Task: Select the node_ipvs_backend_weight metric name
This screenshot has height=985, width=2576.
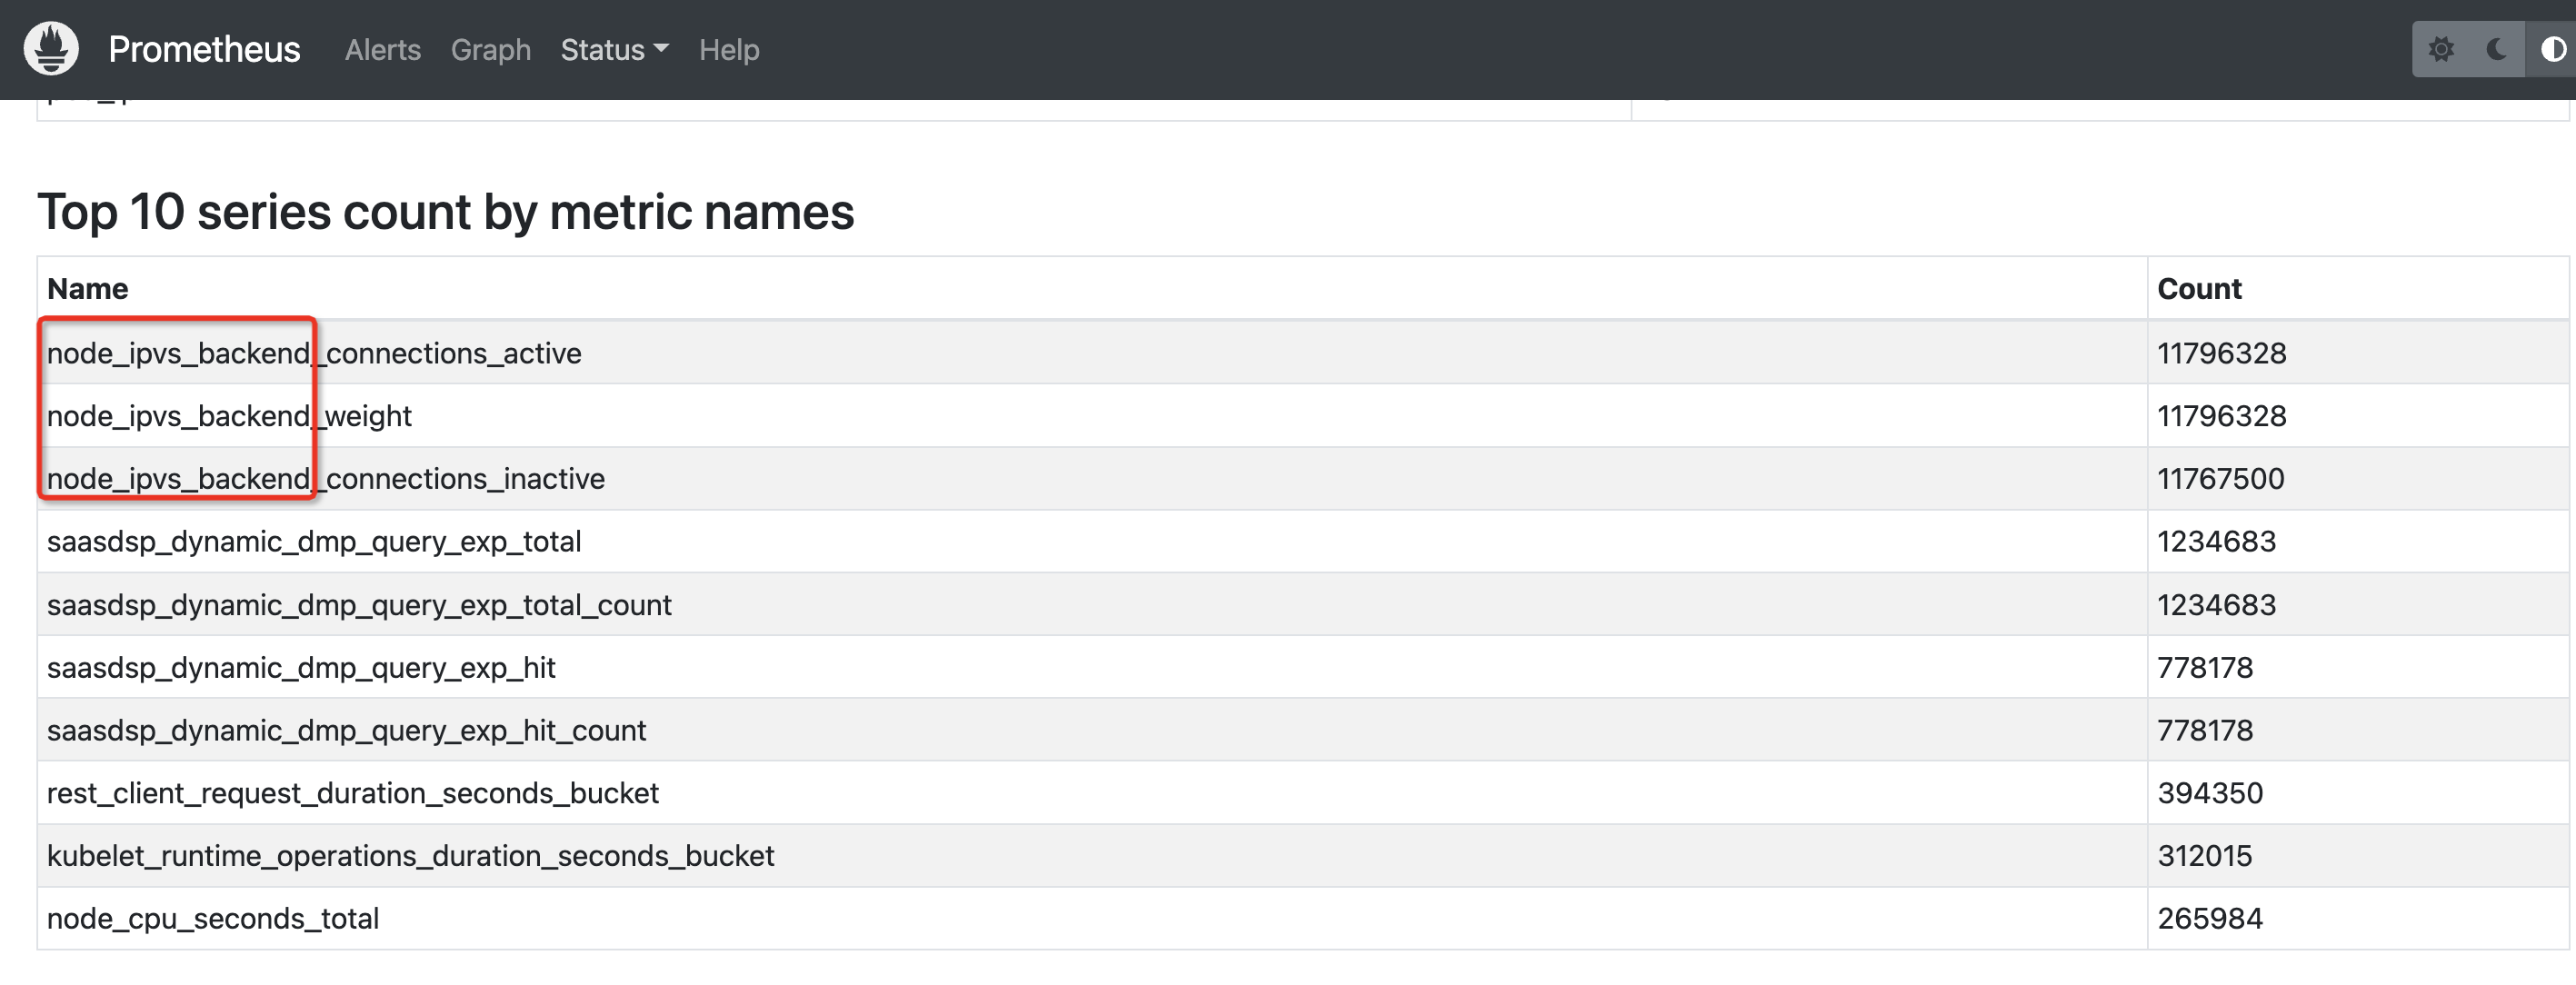Action: pyautogui.click(x=229, y=416)
